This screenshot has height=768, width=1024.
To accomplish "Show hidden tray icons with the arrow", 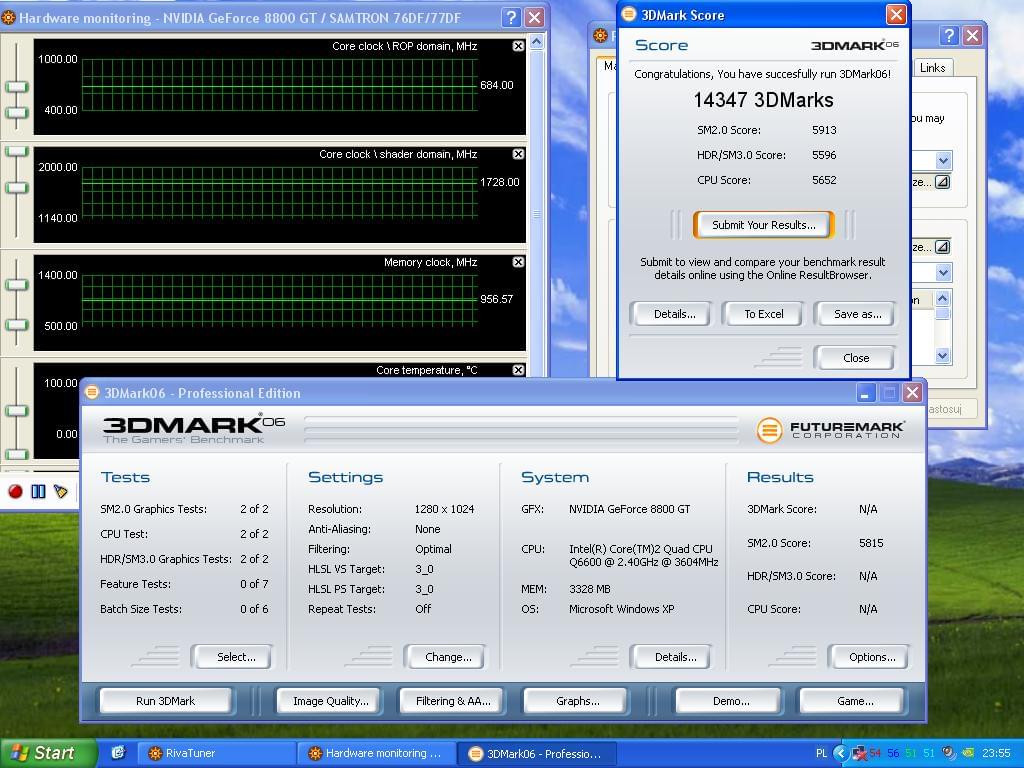I will (840, 753).
